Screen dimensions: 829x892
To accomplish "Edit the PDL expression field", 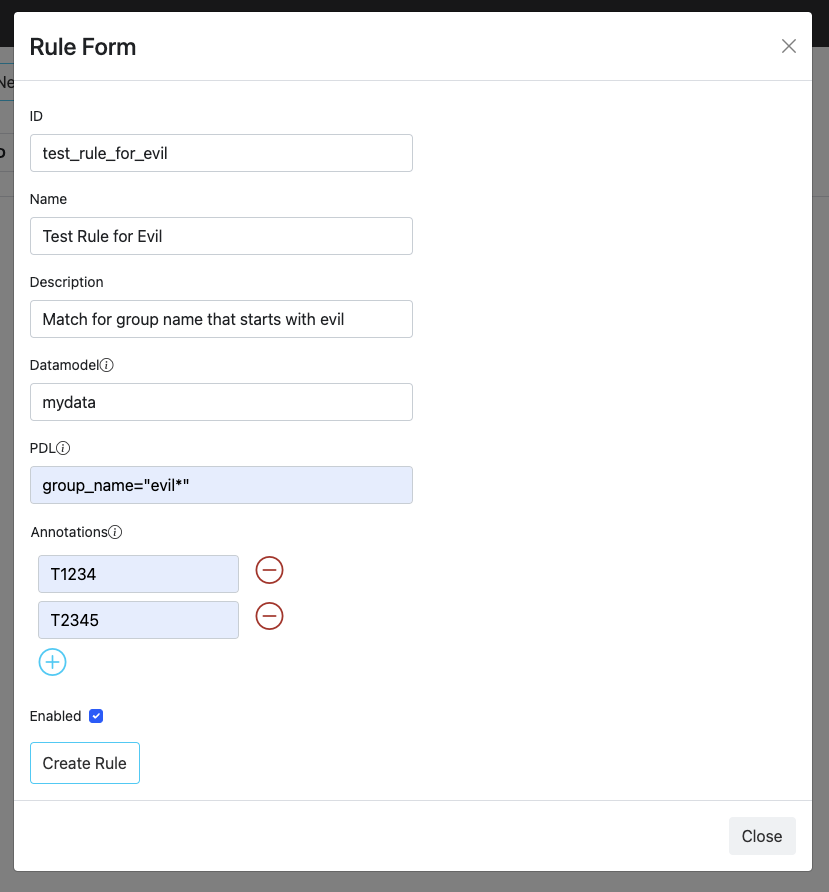I will pos(220,484).
